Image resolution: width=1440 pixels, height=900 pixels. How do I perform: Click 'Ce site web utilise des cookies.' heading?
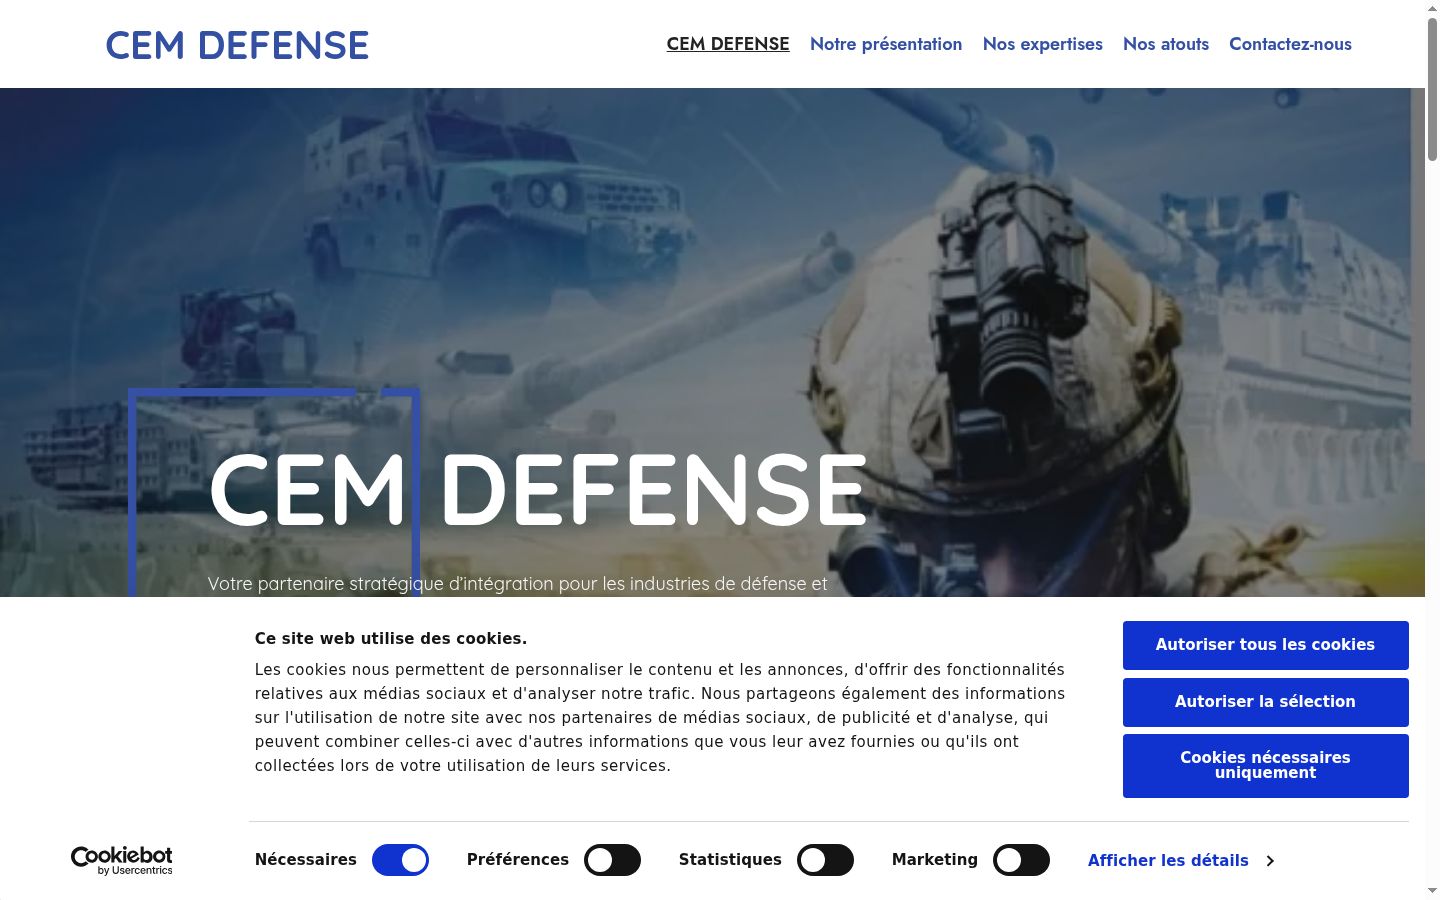coord(391,638)
